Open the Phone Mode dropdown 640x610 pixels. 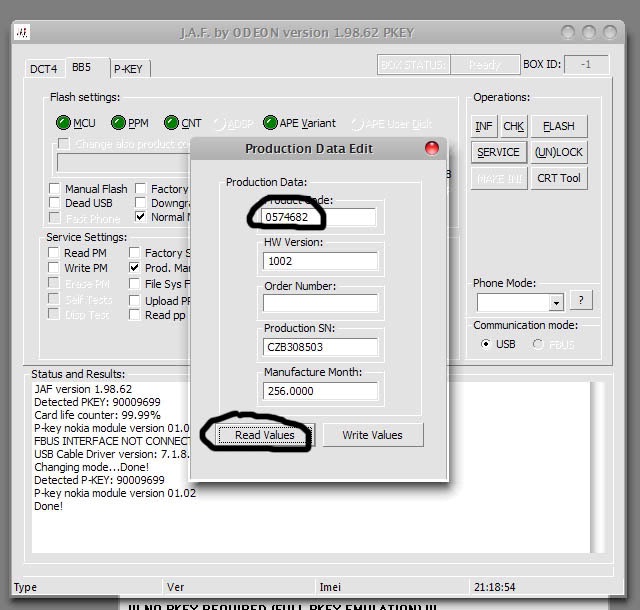click(555, 303)
